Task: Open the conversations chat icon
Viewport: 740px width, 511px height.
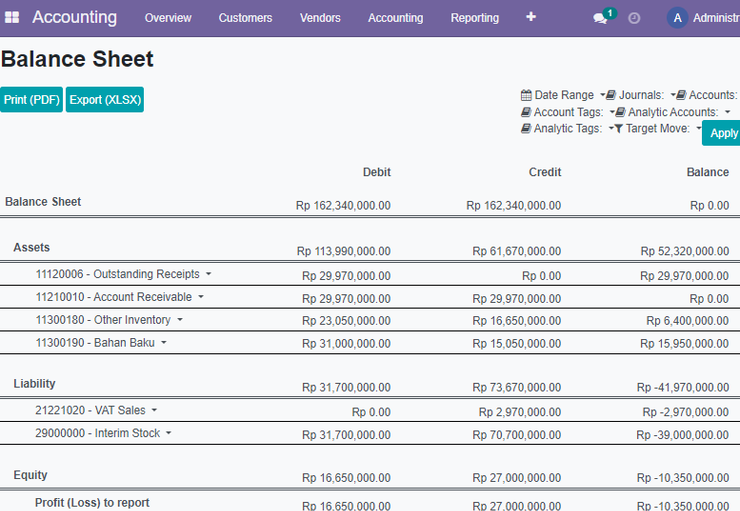Action: point(600,18)
